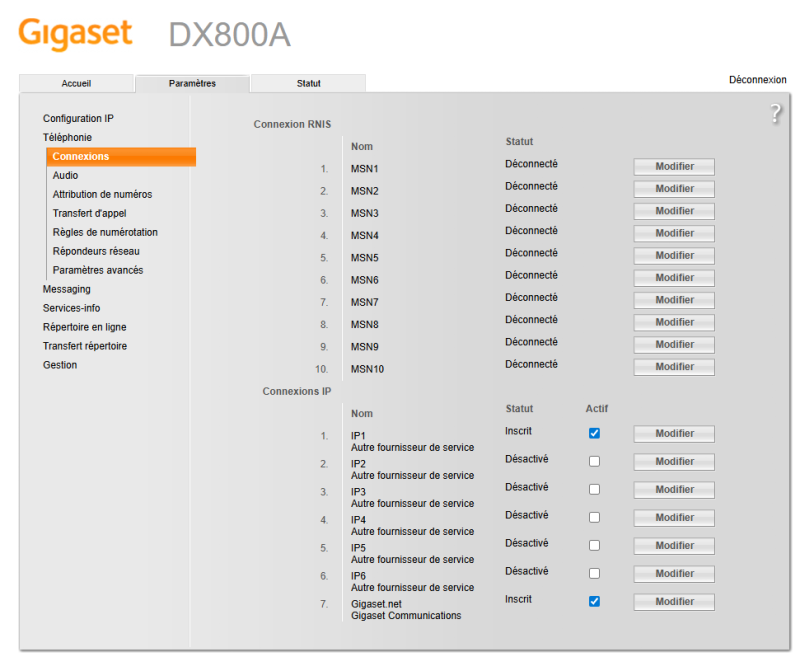The width and height of the screenshot is (800, 671).
Task: Uncheck the Actif checkbox for IP1
Action: click(594, 434)
